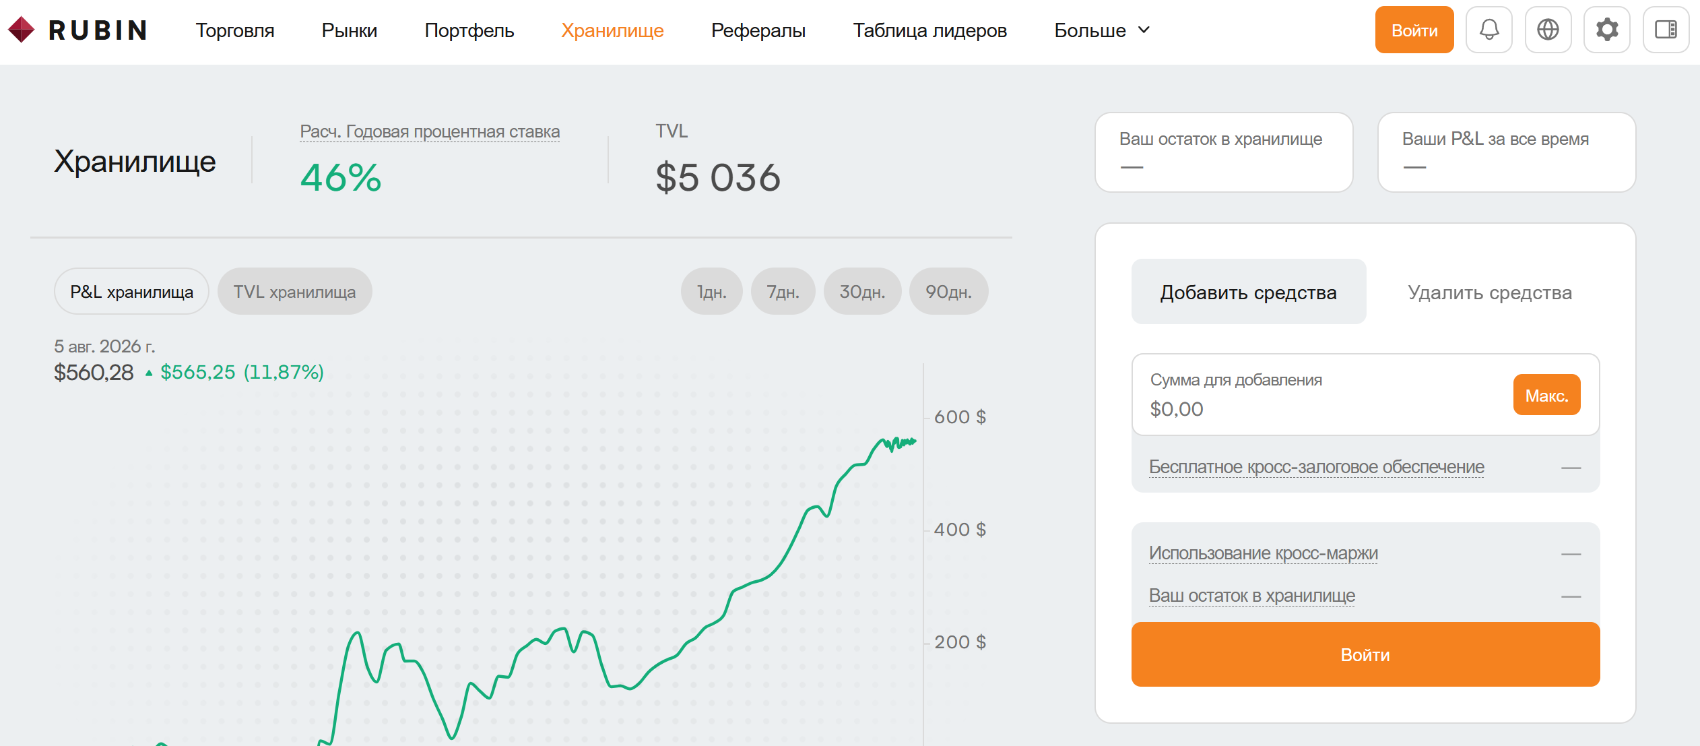Click the RUBIN logo icon

21,30
